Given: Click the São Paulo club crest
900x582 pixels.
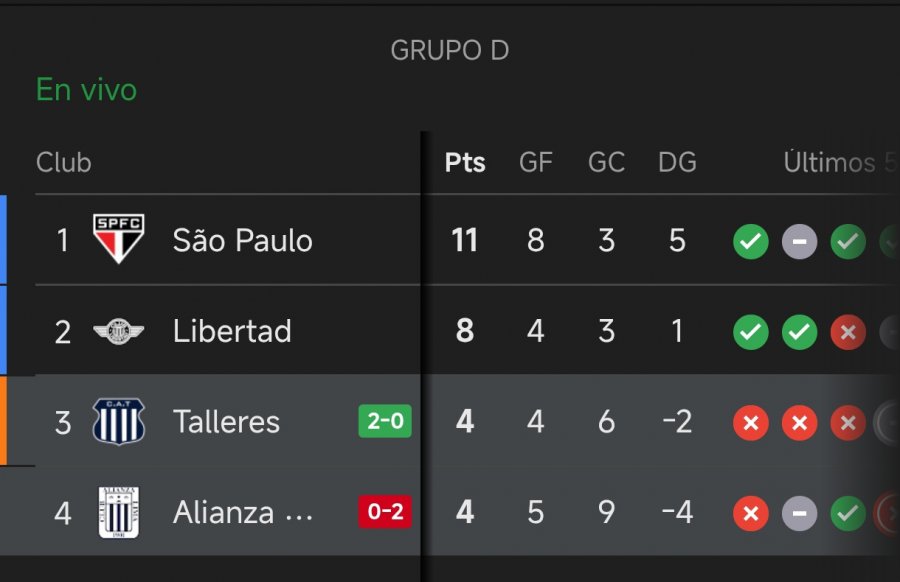Looking at the screenshot, I should point(118,240).
